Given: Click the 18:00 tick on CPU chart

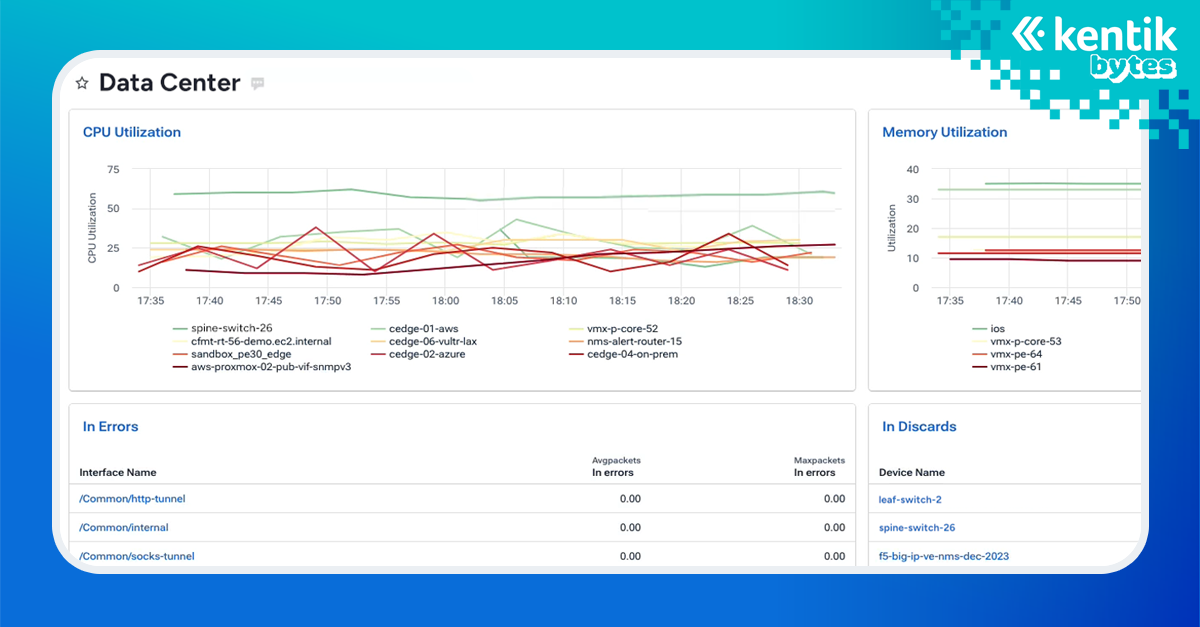Looking at the screenshot, I should click(x=445, y=301).
